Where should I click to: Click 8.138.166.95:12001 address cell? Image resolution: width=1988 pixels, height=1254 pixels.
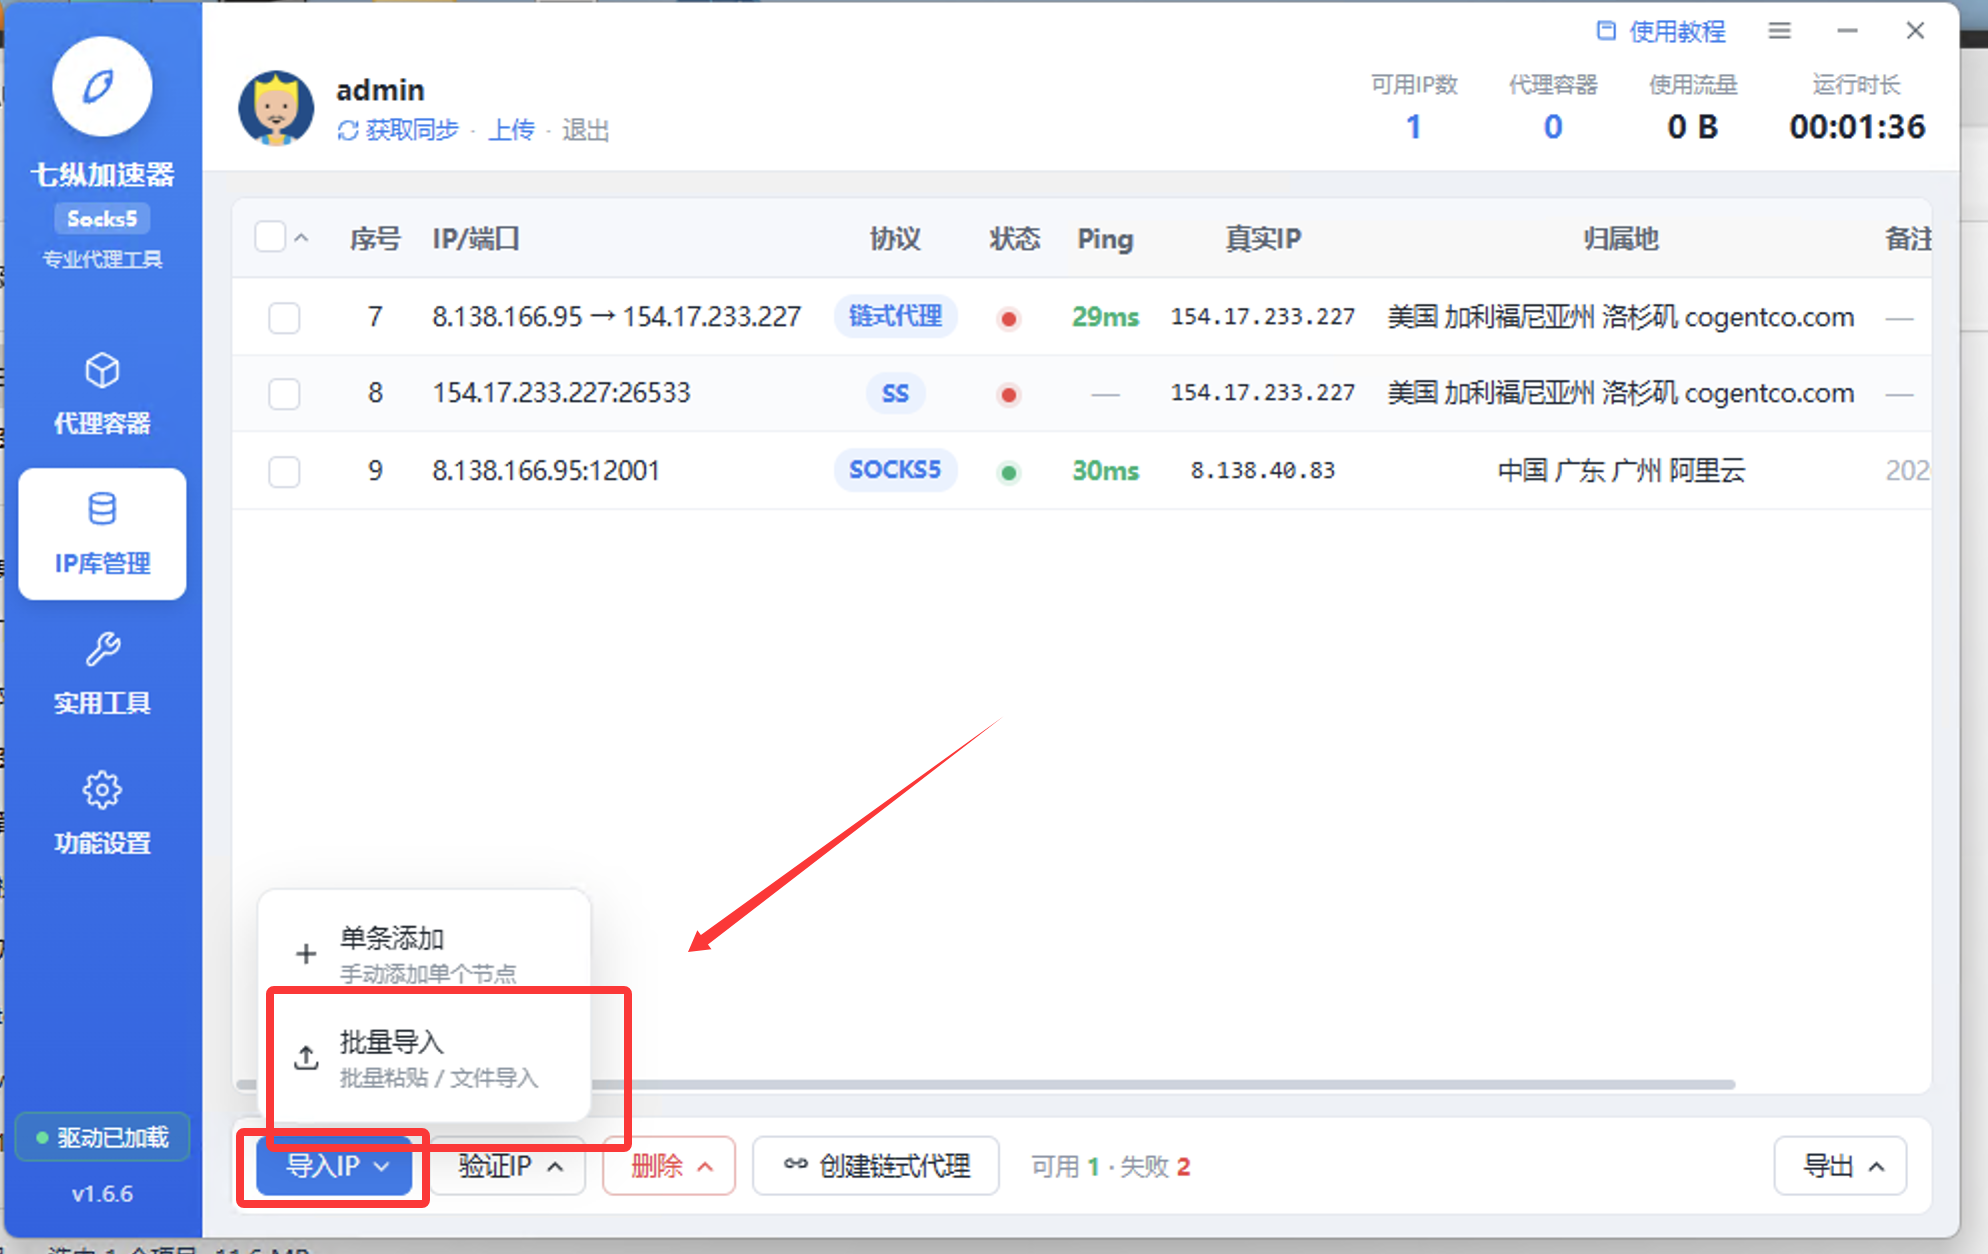(x=546, y=470)
